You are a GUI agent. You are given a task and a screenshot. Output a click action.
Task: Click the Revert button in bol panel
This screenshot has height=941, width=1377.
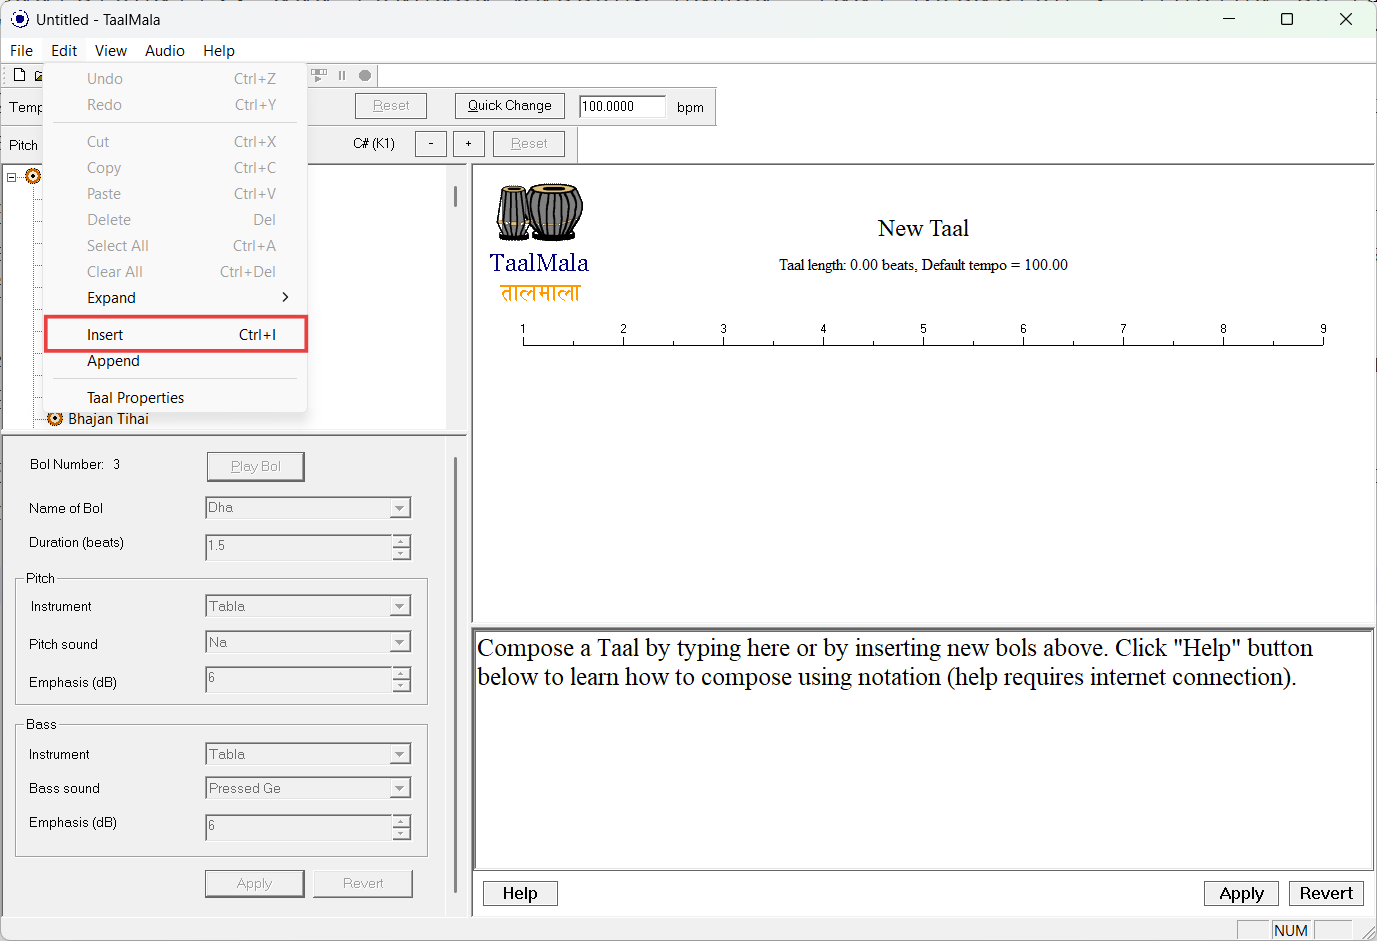click(363, 884)
